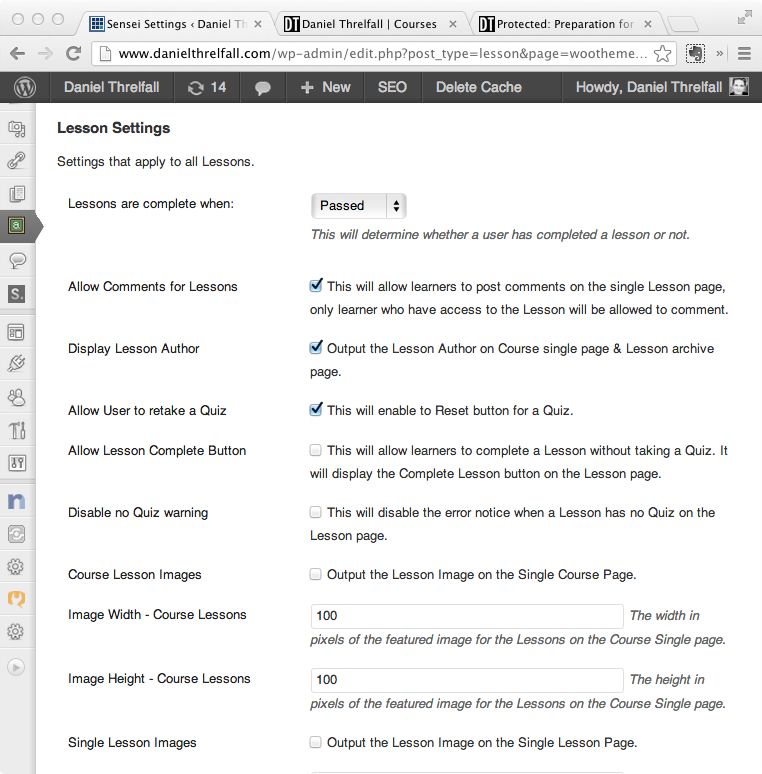
Task: Close the Sensei Settings tab
Action: [258, 24]
